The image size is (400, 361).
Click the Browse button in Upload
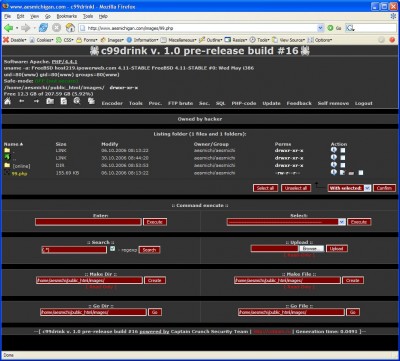click(311, 249)
